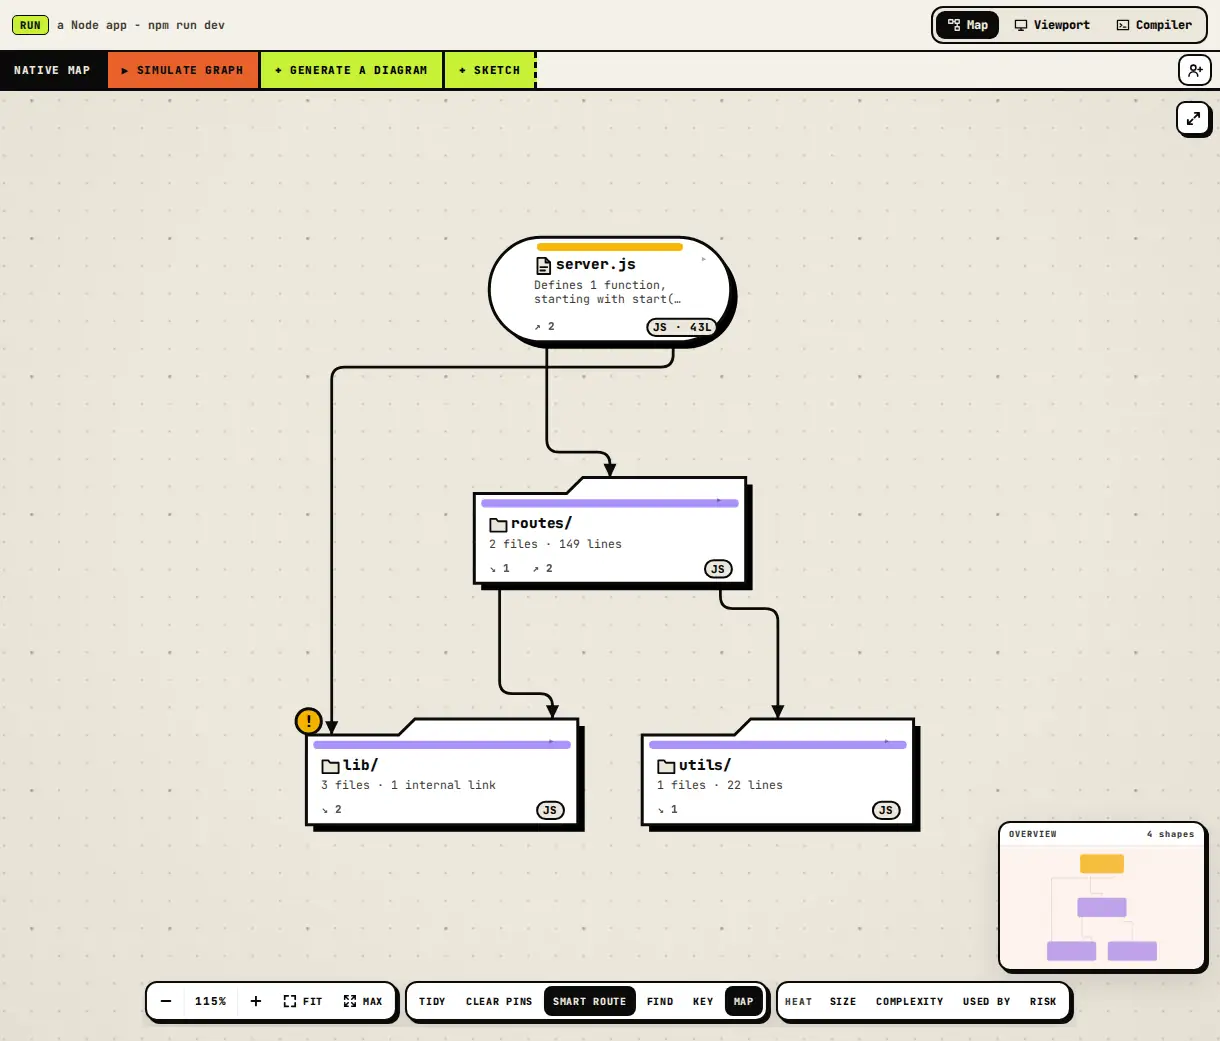Image resolution: width=1220 pixels, height=1041 pixels.
Task: Open the Sketch tab
Action: 490,70
